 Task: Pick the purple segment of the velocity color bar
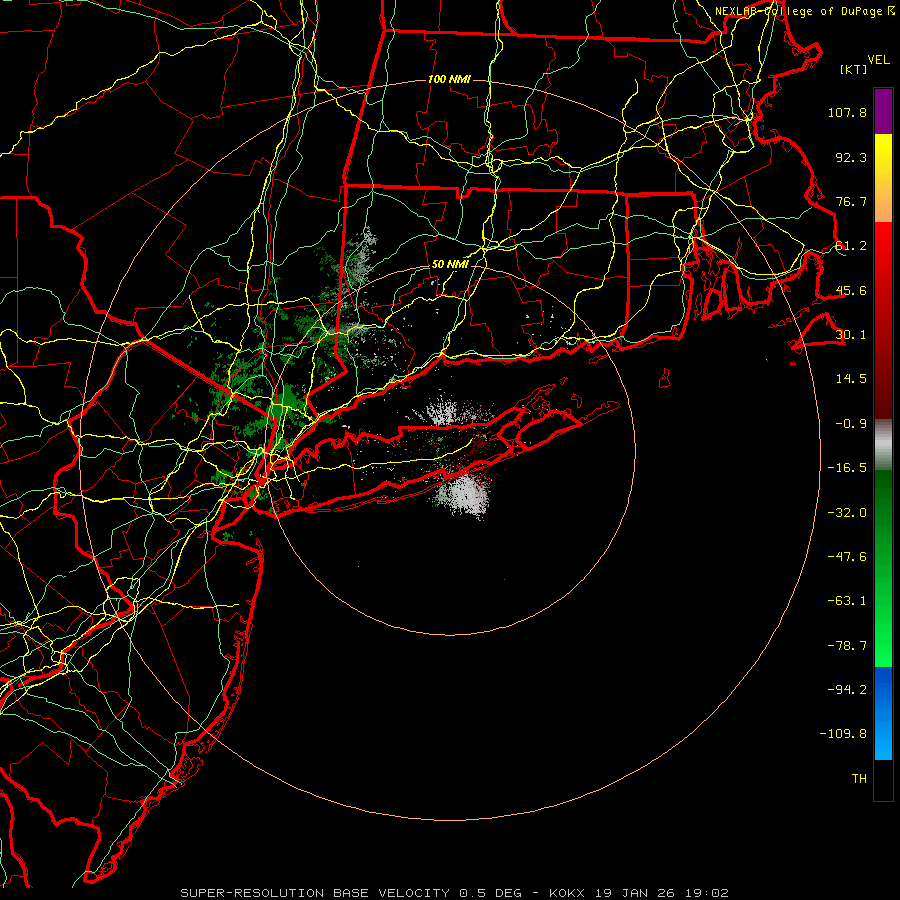coord(883,111)
